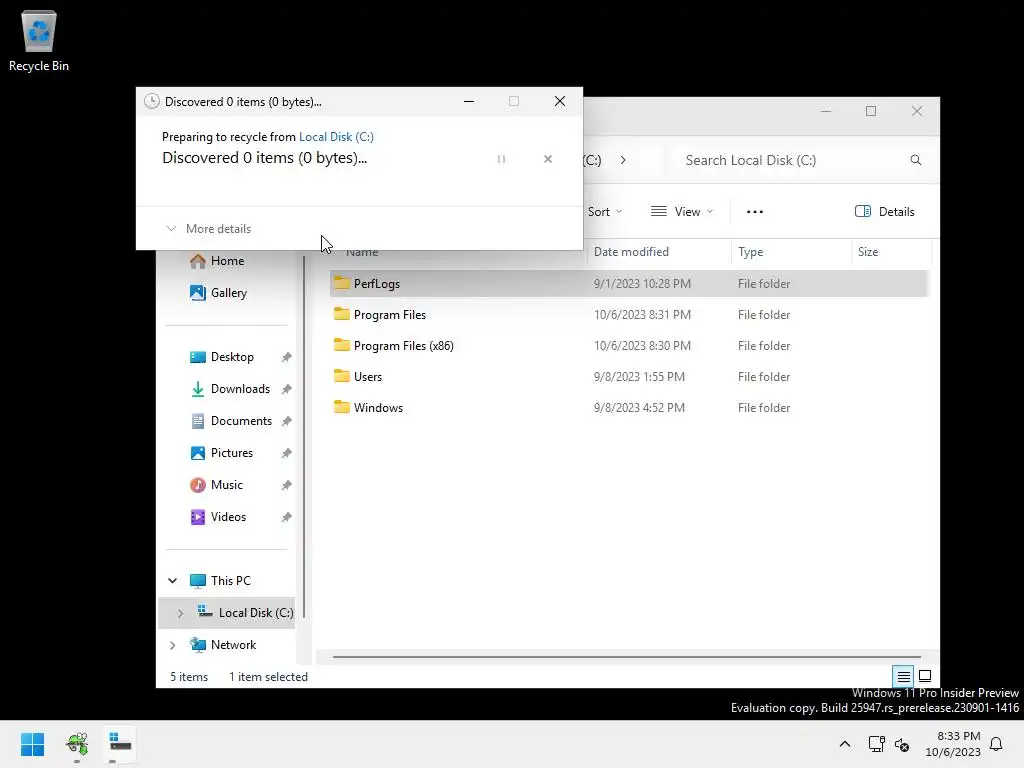
Task: Open the Local Disk (C:) link in dialog
Action: (336, 136)
